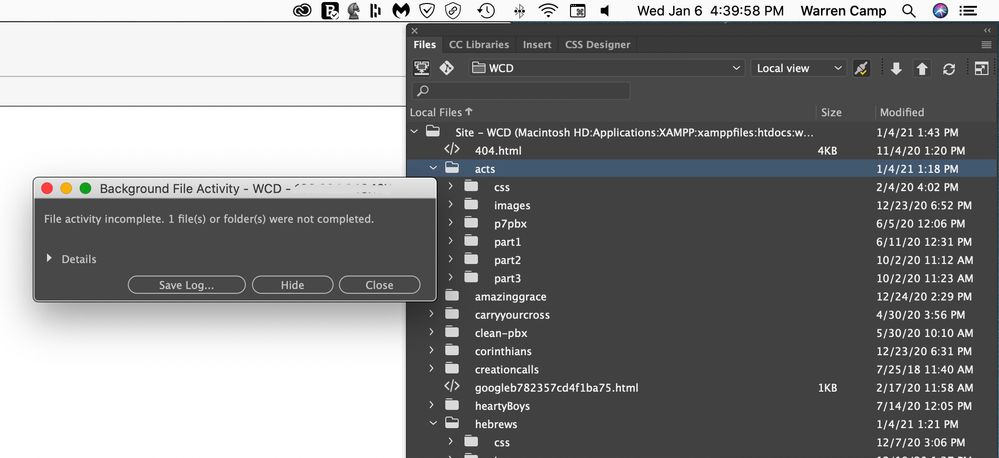Open the Git repository icon in Files panel

(447, 68)
